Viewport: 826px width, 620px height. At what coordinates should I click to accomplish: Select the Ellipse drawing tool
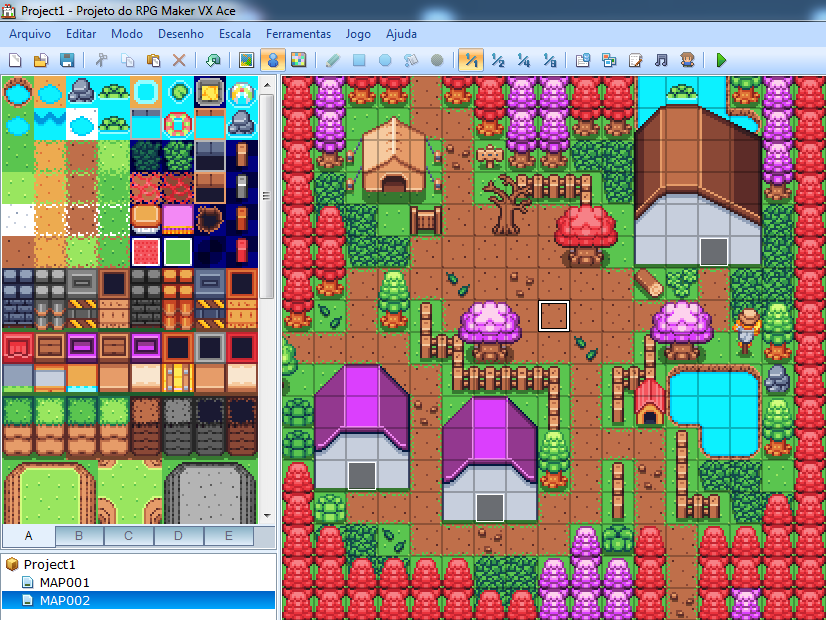point(385,60)
